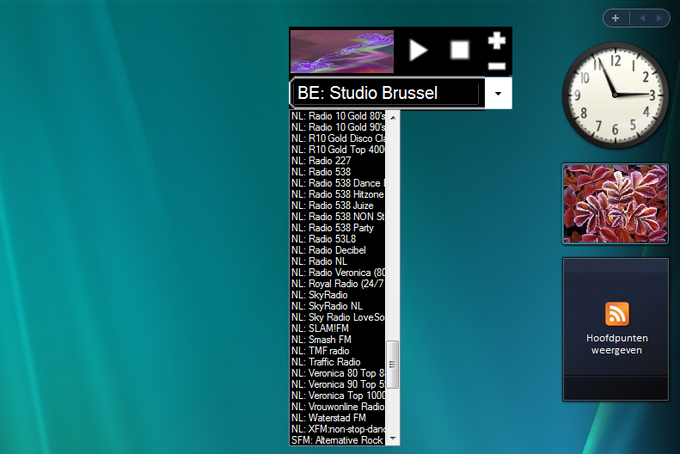Select NL: Traffic Radio

point(337,362)
